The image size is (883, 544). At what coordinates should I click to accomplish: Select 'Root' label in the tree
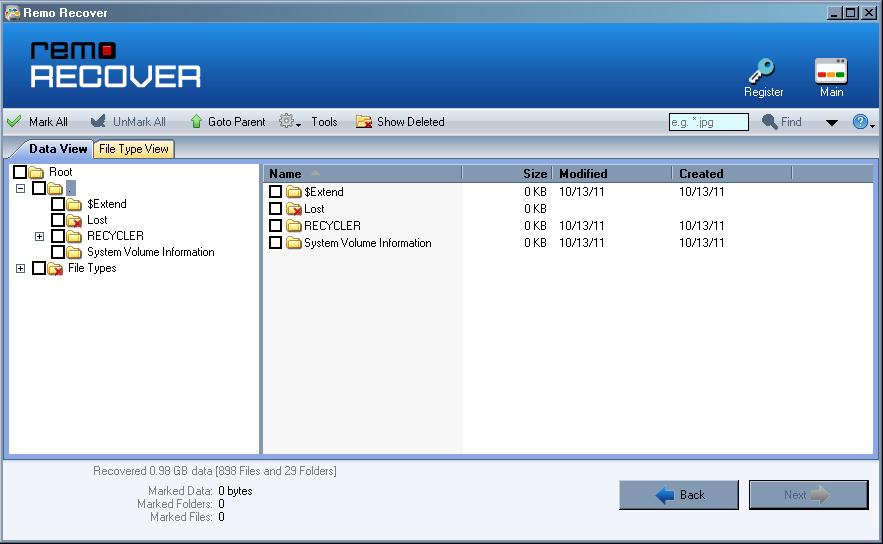[60, 172]
